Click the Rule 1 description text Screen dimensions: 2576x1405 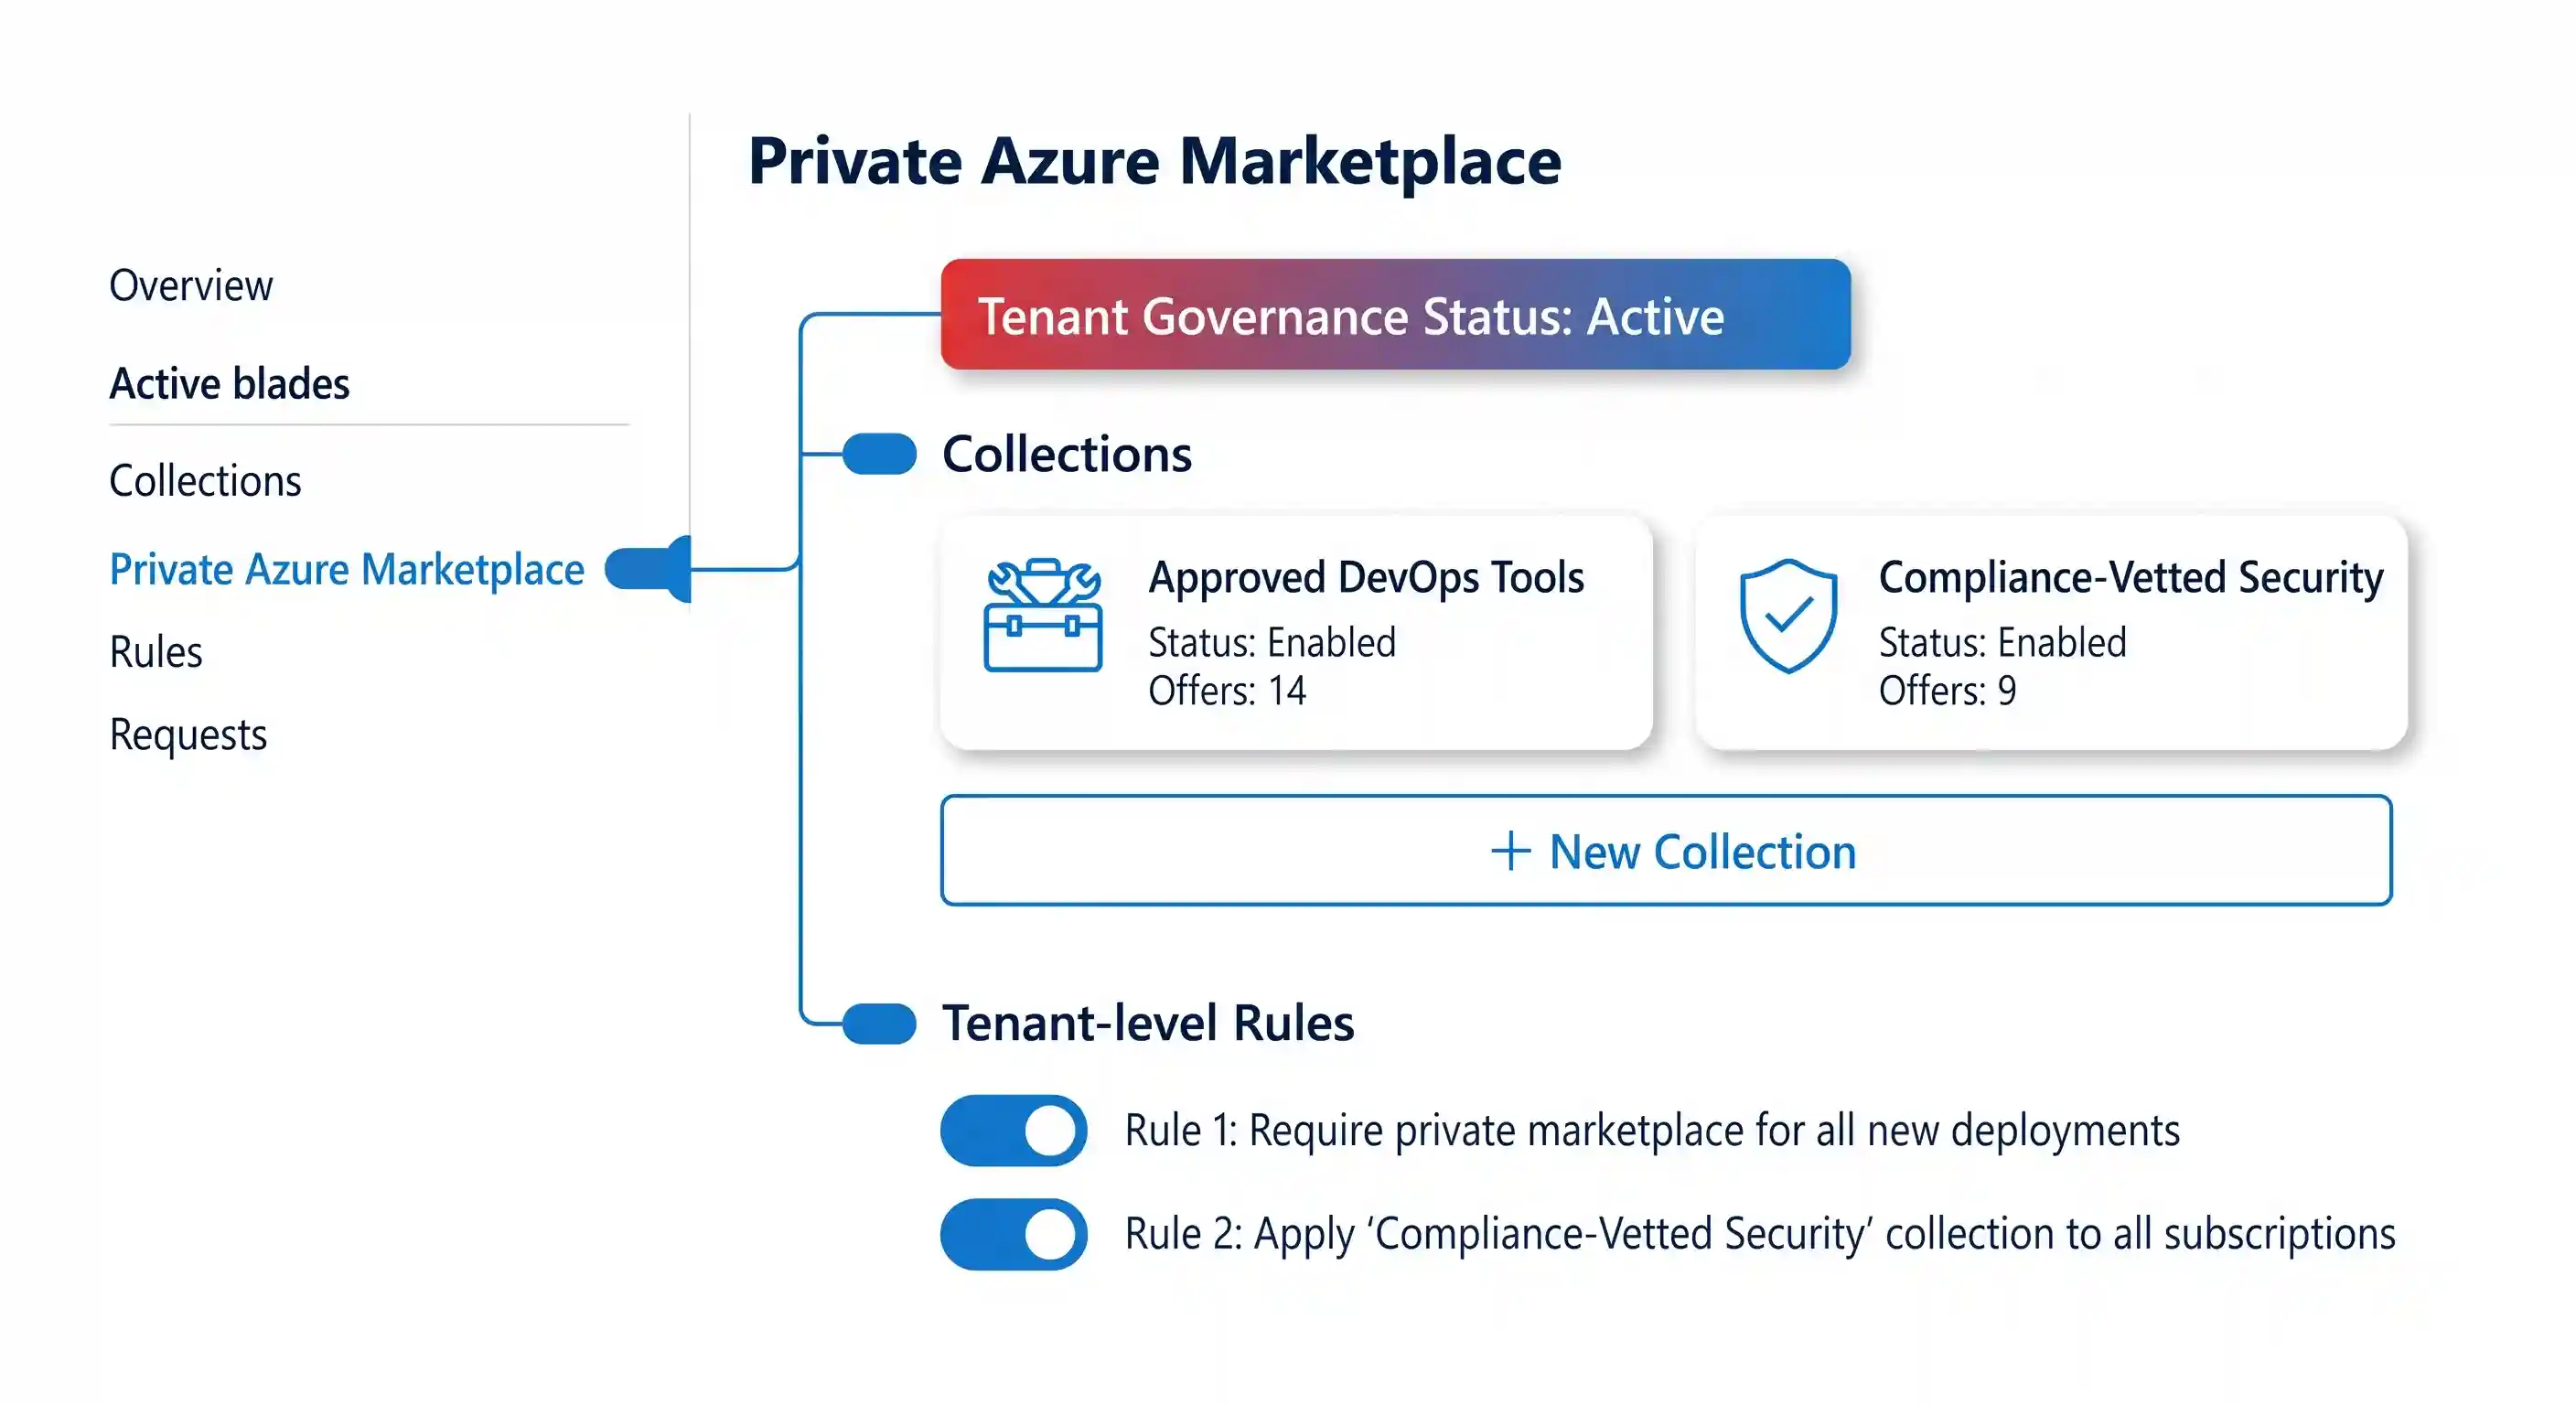point(1652,1131)
